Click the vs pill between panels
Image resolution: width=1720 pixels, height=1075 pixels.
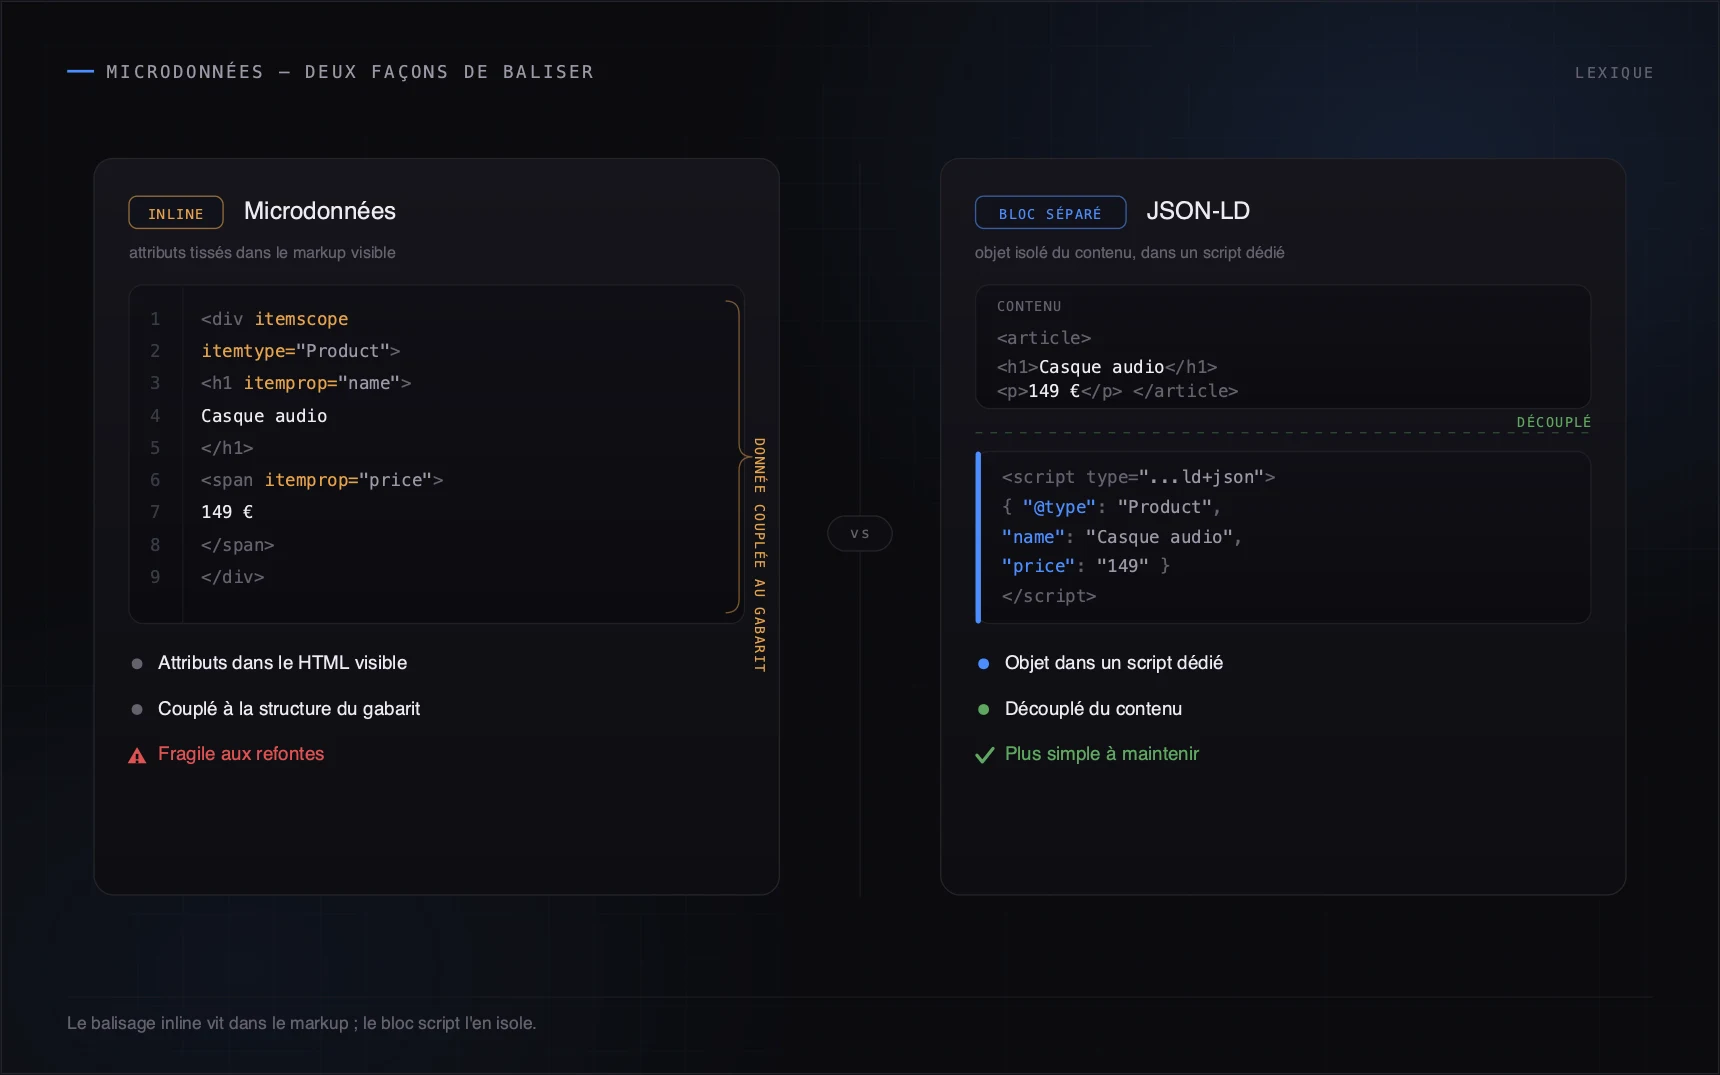click(860, 534)
